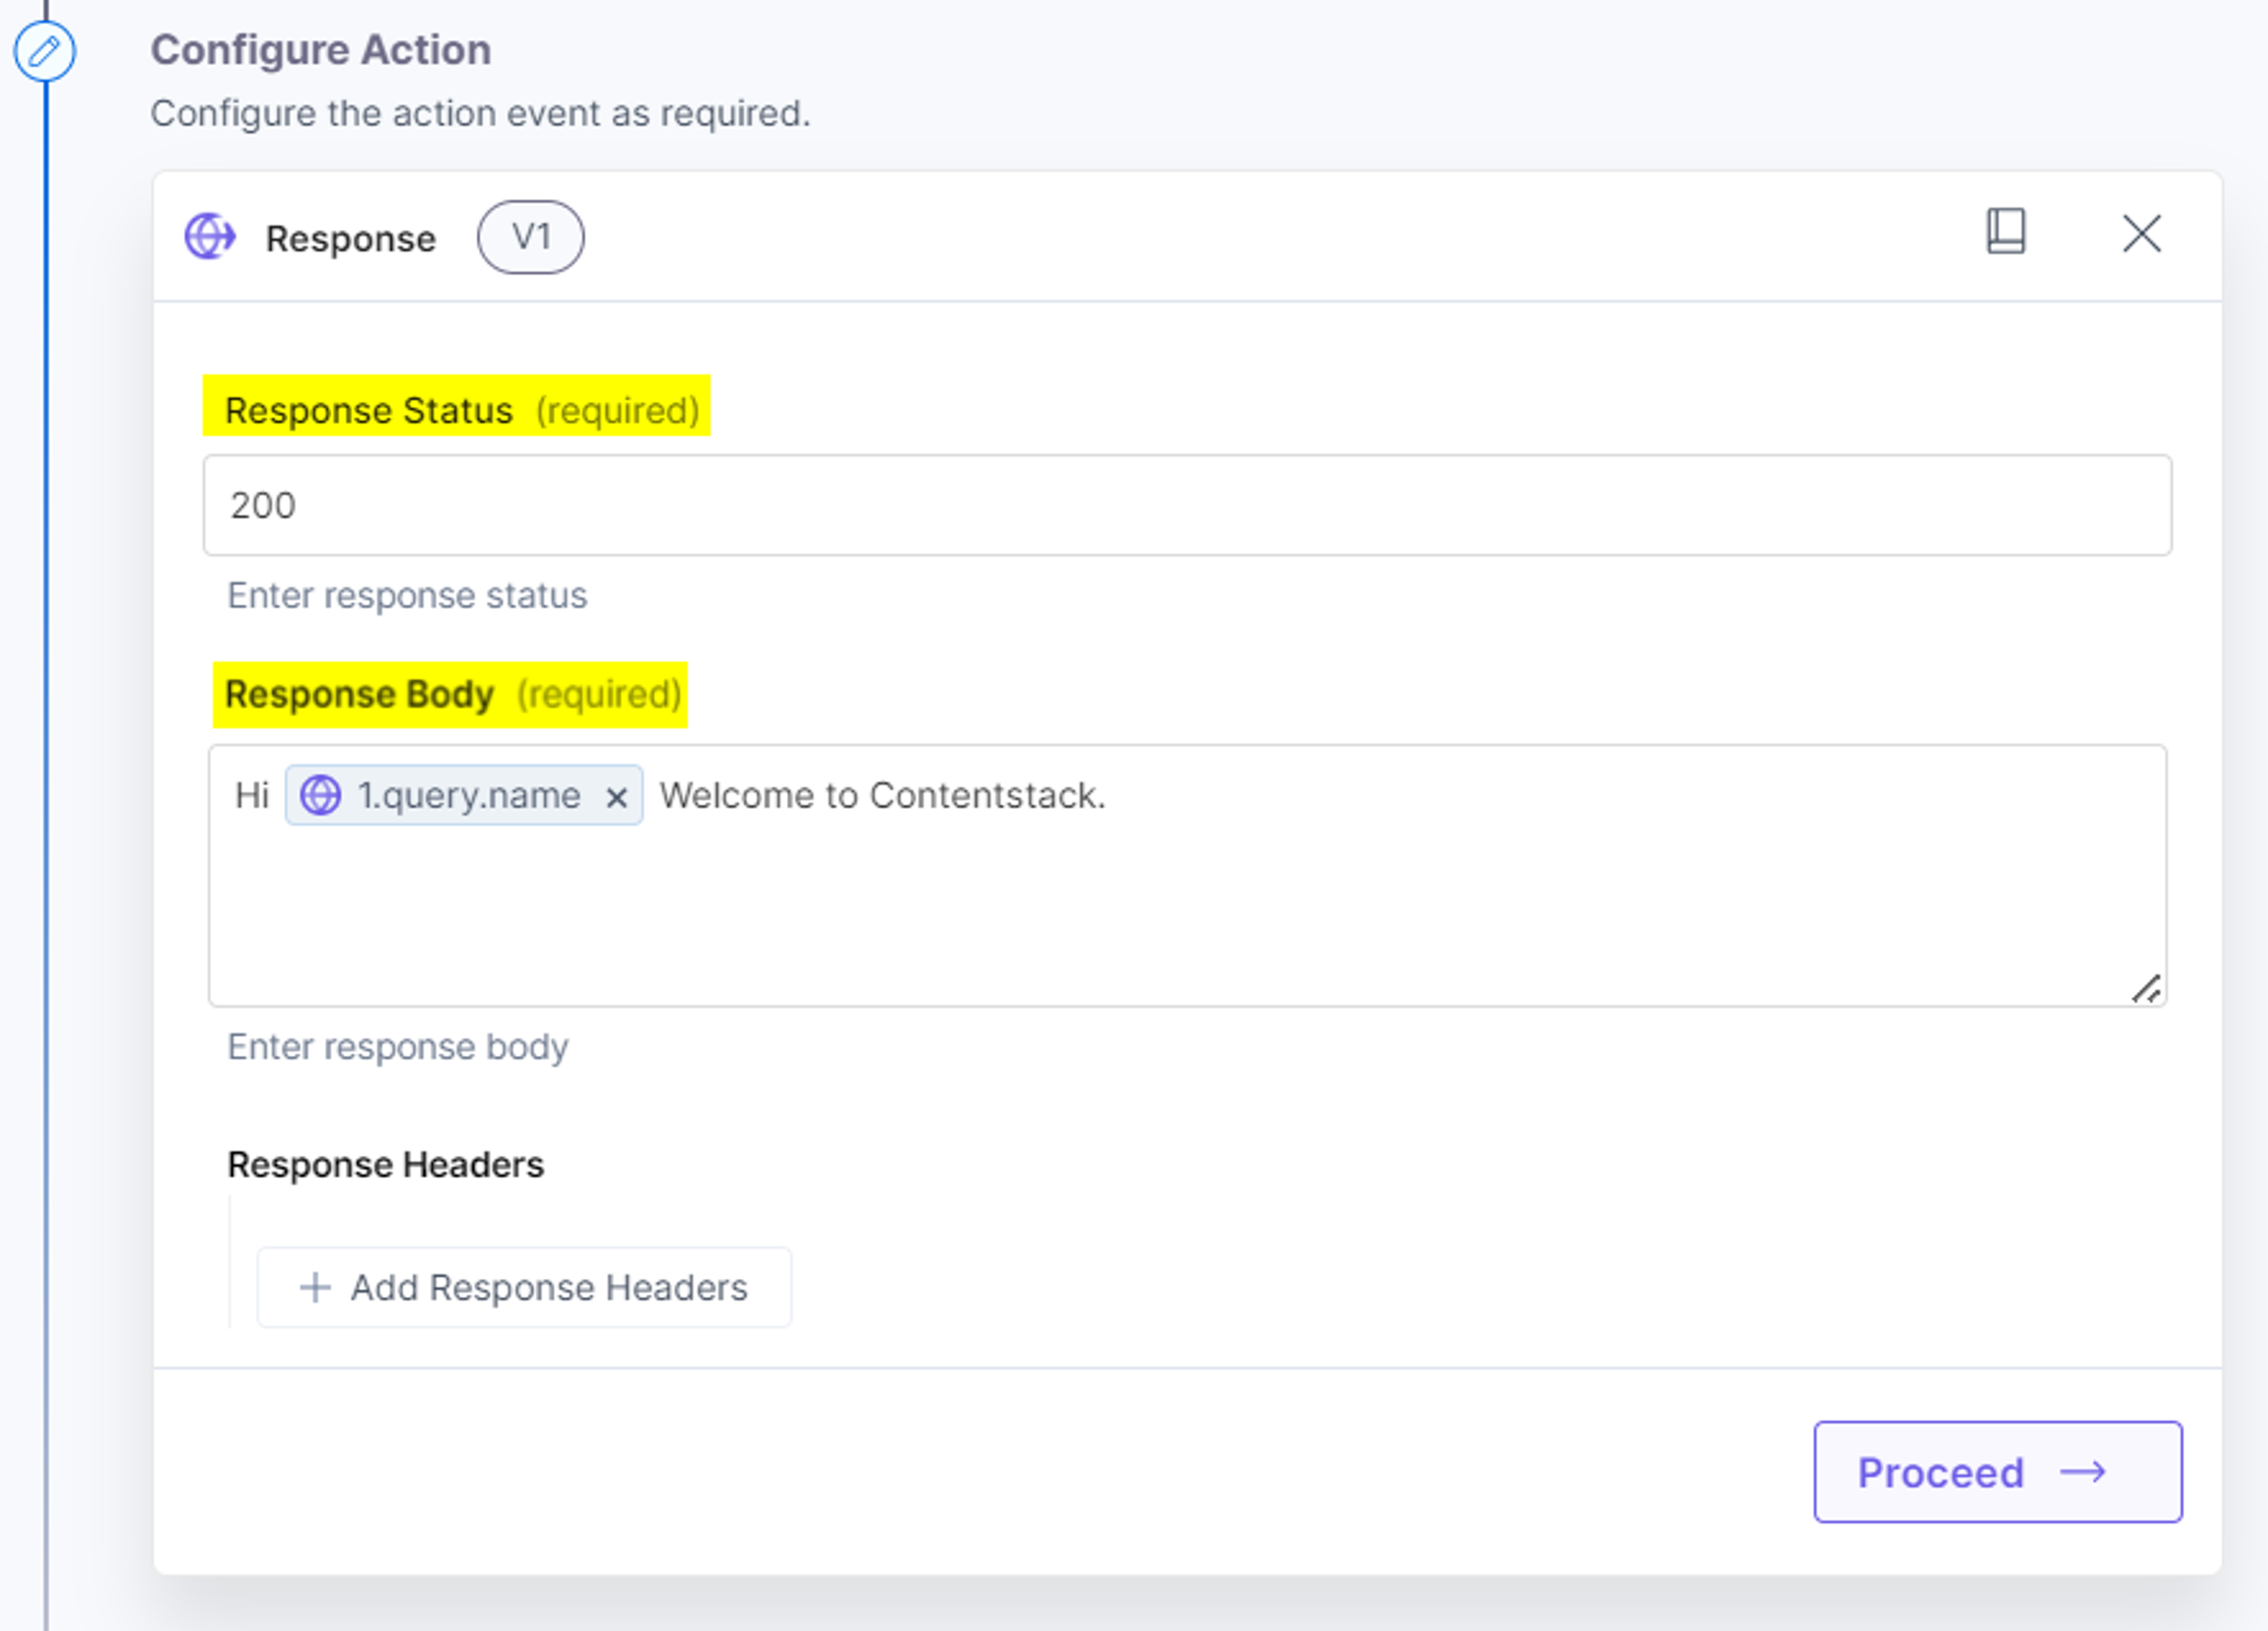
Task: Click the V1 version badge
Action: pyautogui.click(x=531, y=237)
